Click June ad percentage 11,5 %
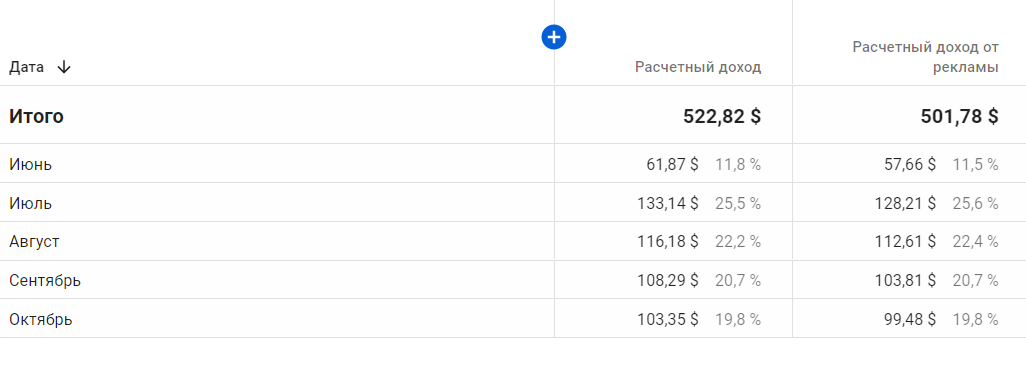 [x=976, y=164]
